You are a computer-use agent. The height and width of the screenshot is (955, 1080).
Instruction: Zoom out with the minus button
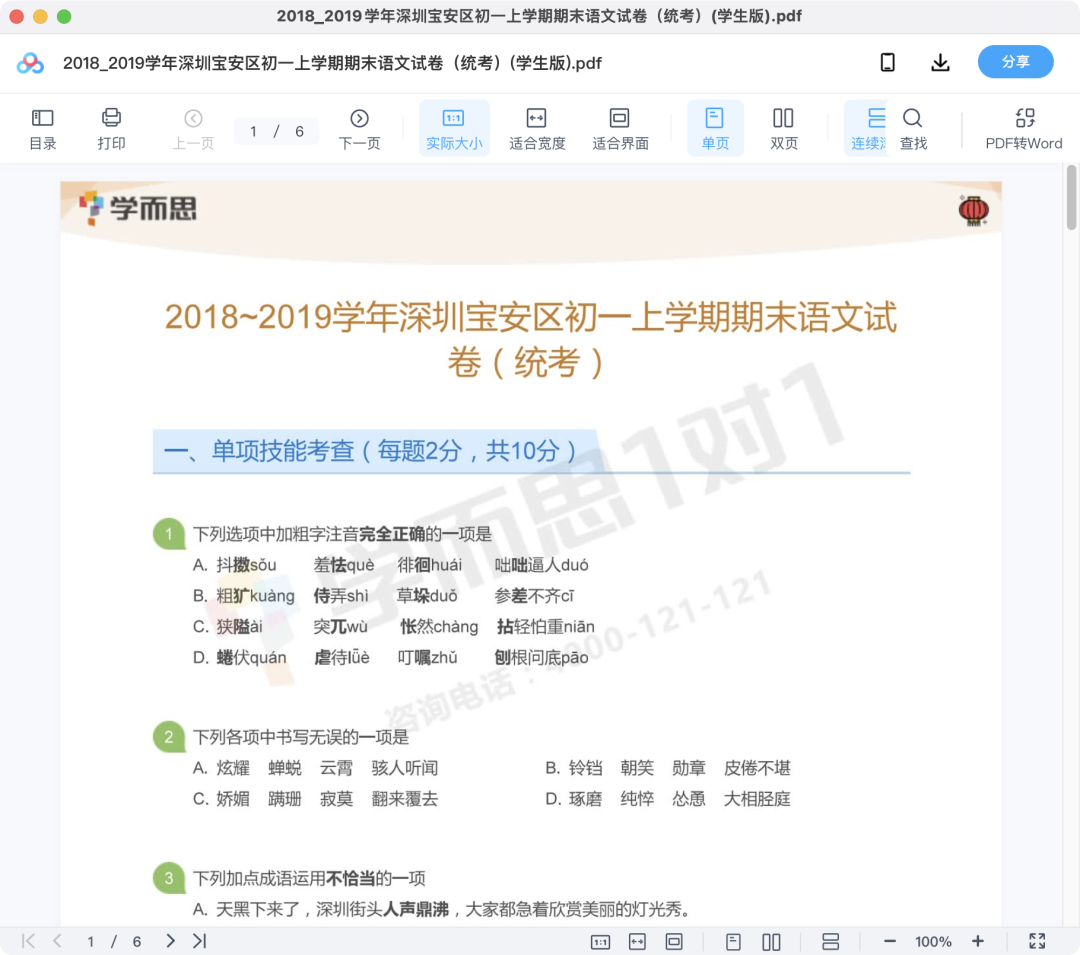click(x=890, y=941)
